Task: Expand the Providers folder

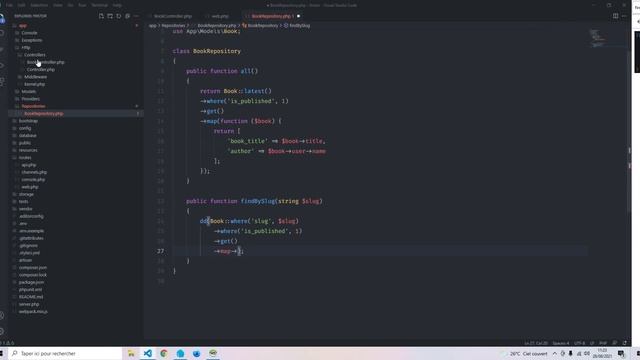Action: [x=31, y=99]
